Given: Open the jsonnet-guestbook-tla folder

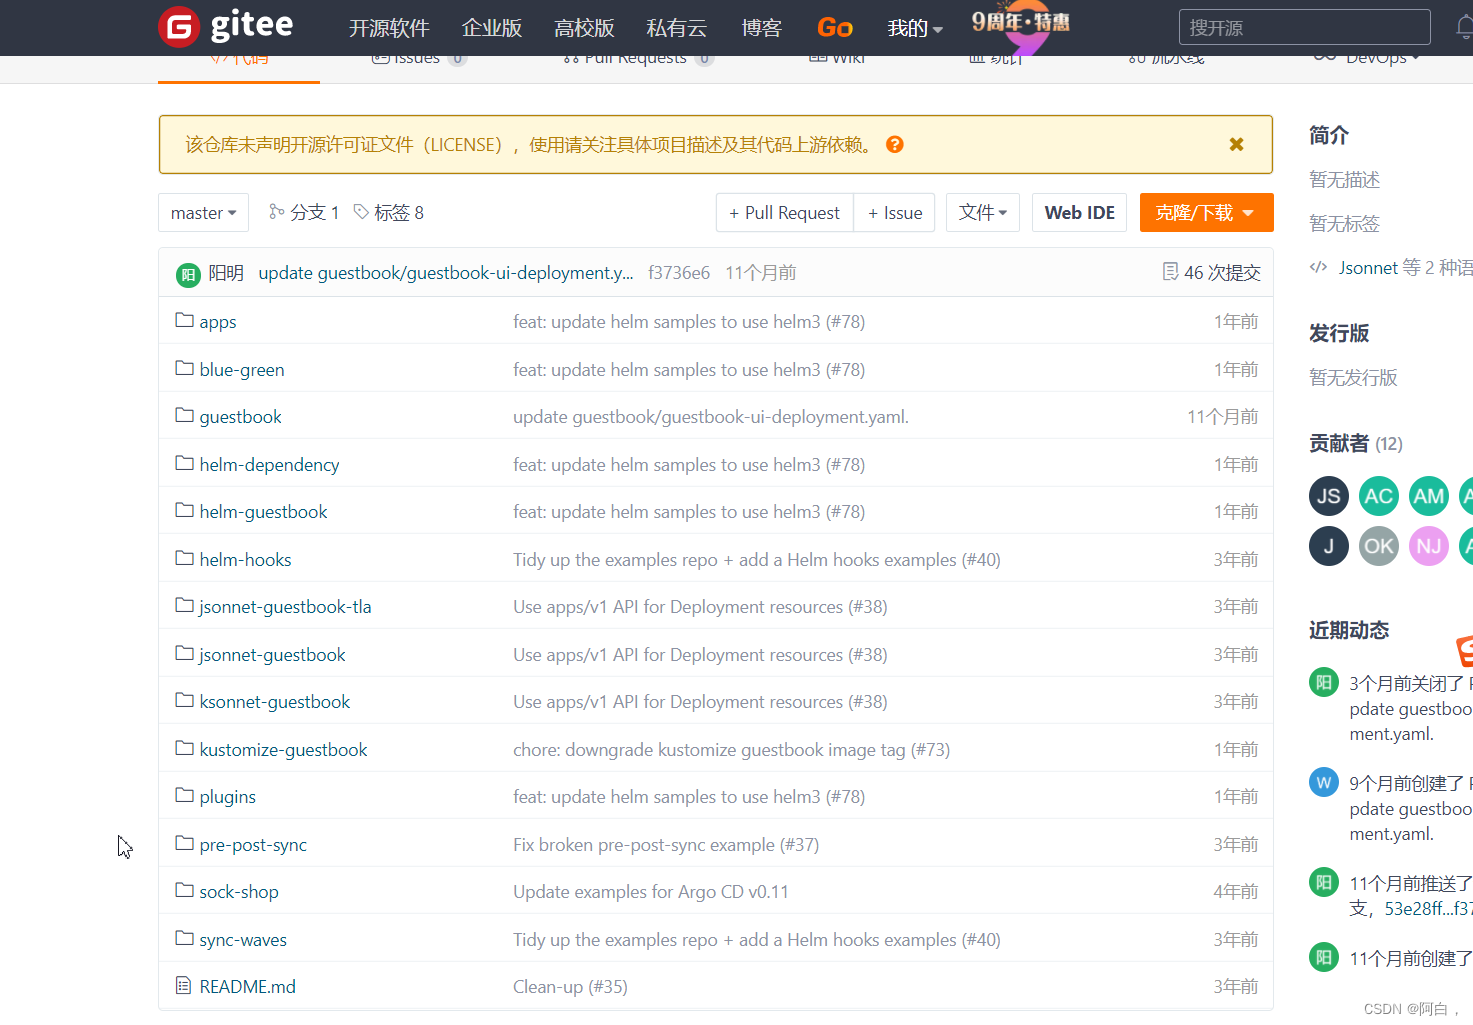Looking at the screenshot, I should 285,606.
